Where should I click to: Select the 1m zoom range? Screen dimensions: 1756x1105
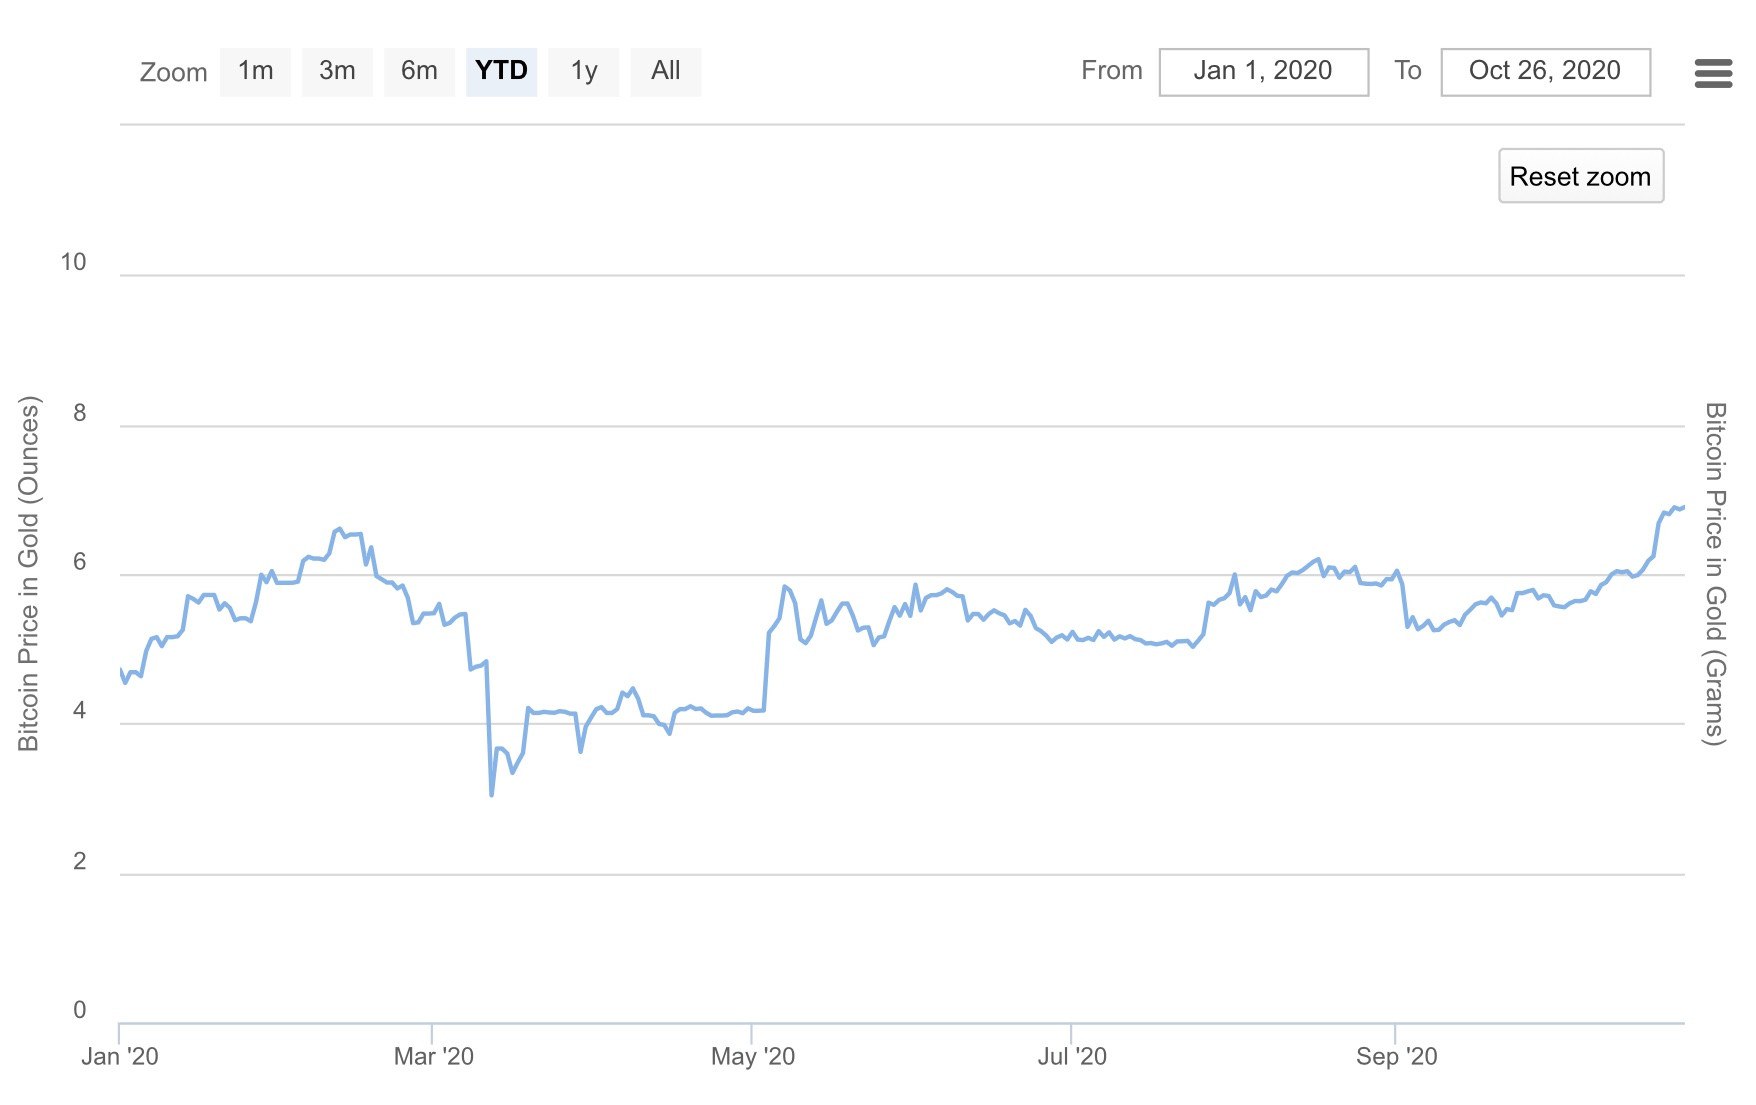click(255, 72)
